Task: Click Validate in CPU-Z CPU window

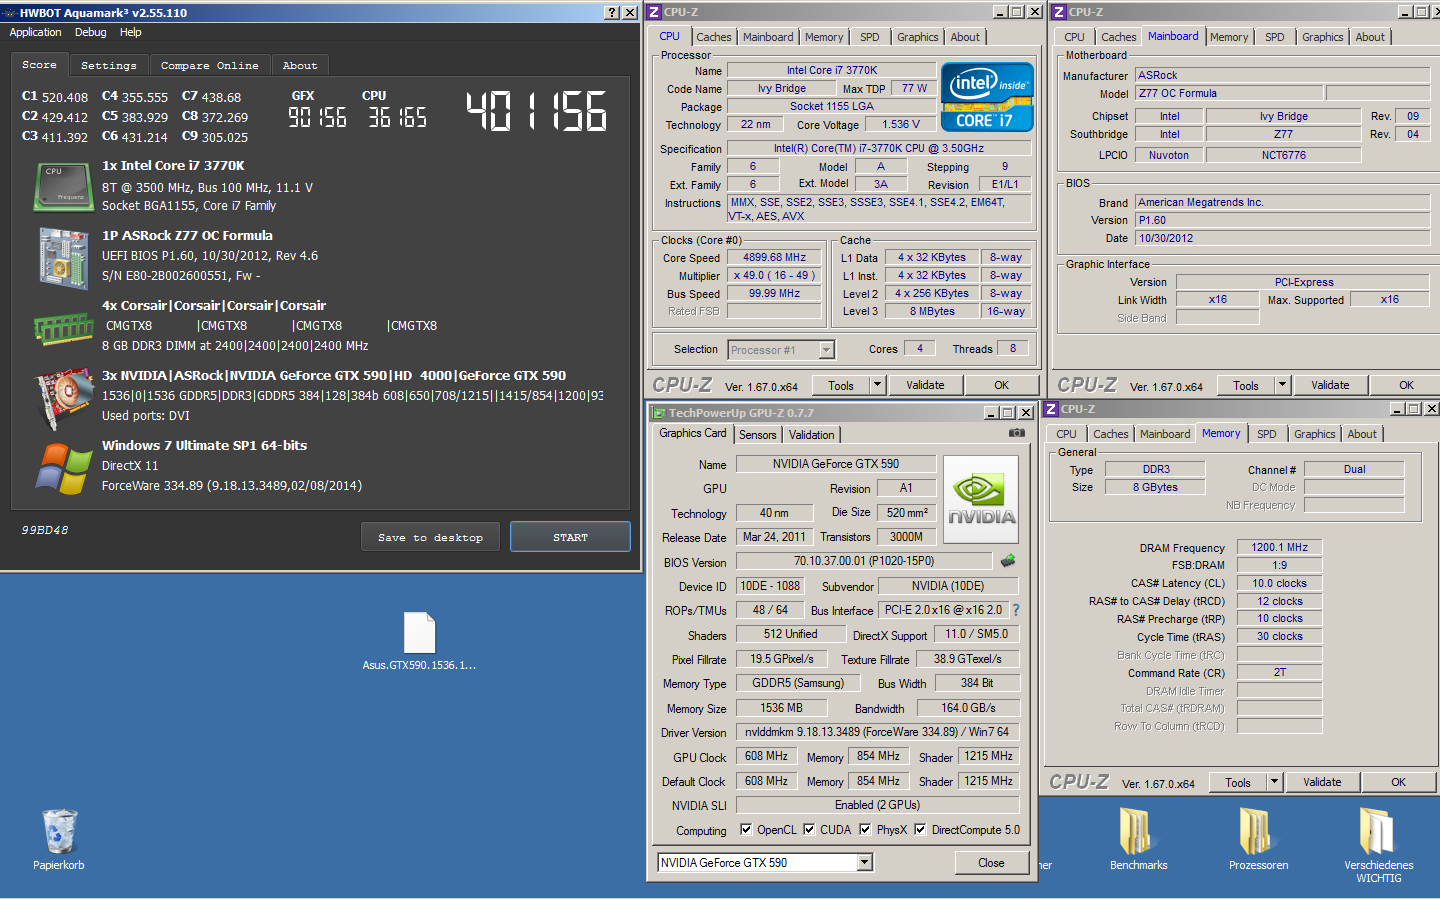Action: coord(925,385)
